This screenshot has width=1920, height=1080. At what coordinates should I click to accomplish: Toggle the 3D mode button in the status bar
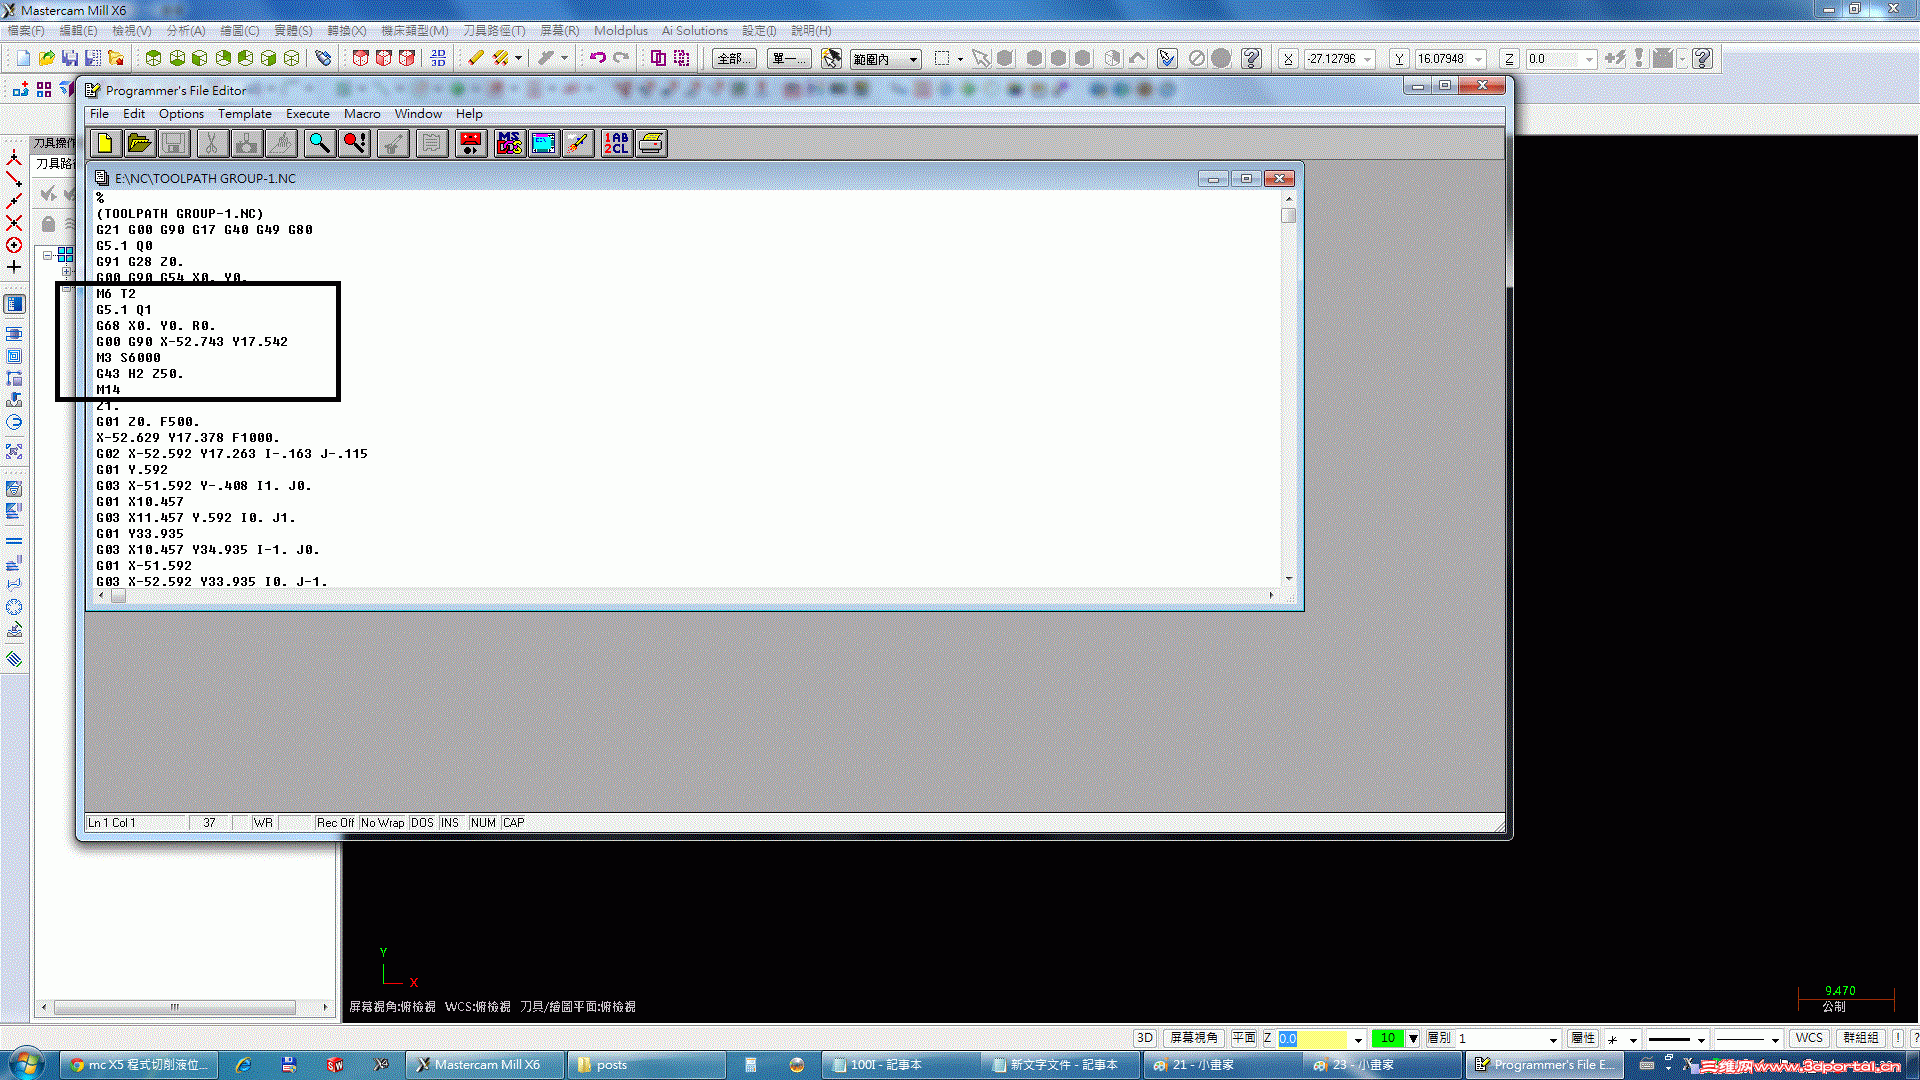tap(1145, 1038)
